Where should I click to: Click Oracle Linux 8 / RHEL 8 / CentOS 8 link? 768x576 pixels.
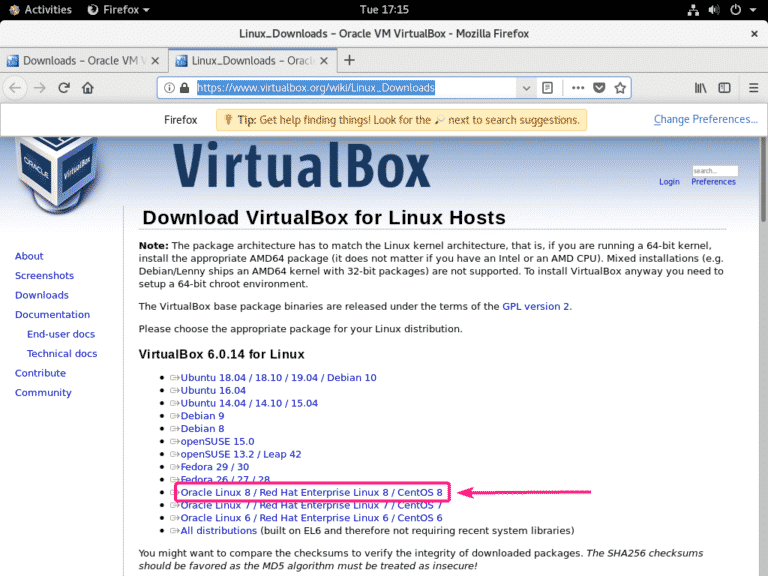tap(311, 493)
